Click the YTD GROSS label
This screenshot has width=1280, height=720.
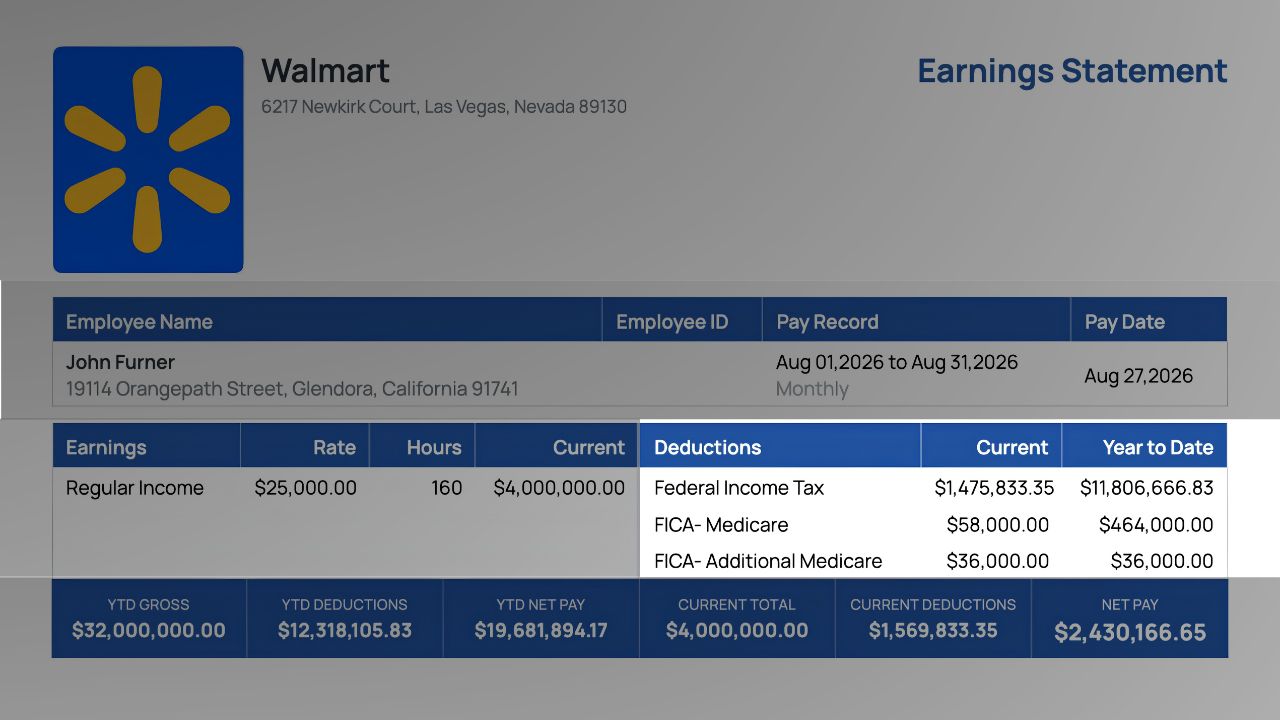pos(148,604)
